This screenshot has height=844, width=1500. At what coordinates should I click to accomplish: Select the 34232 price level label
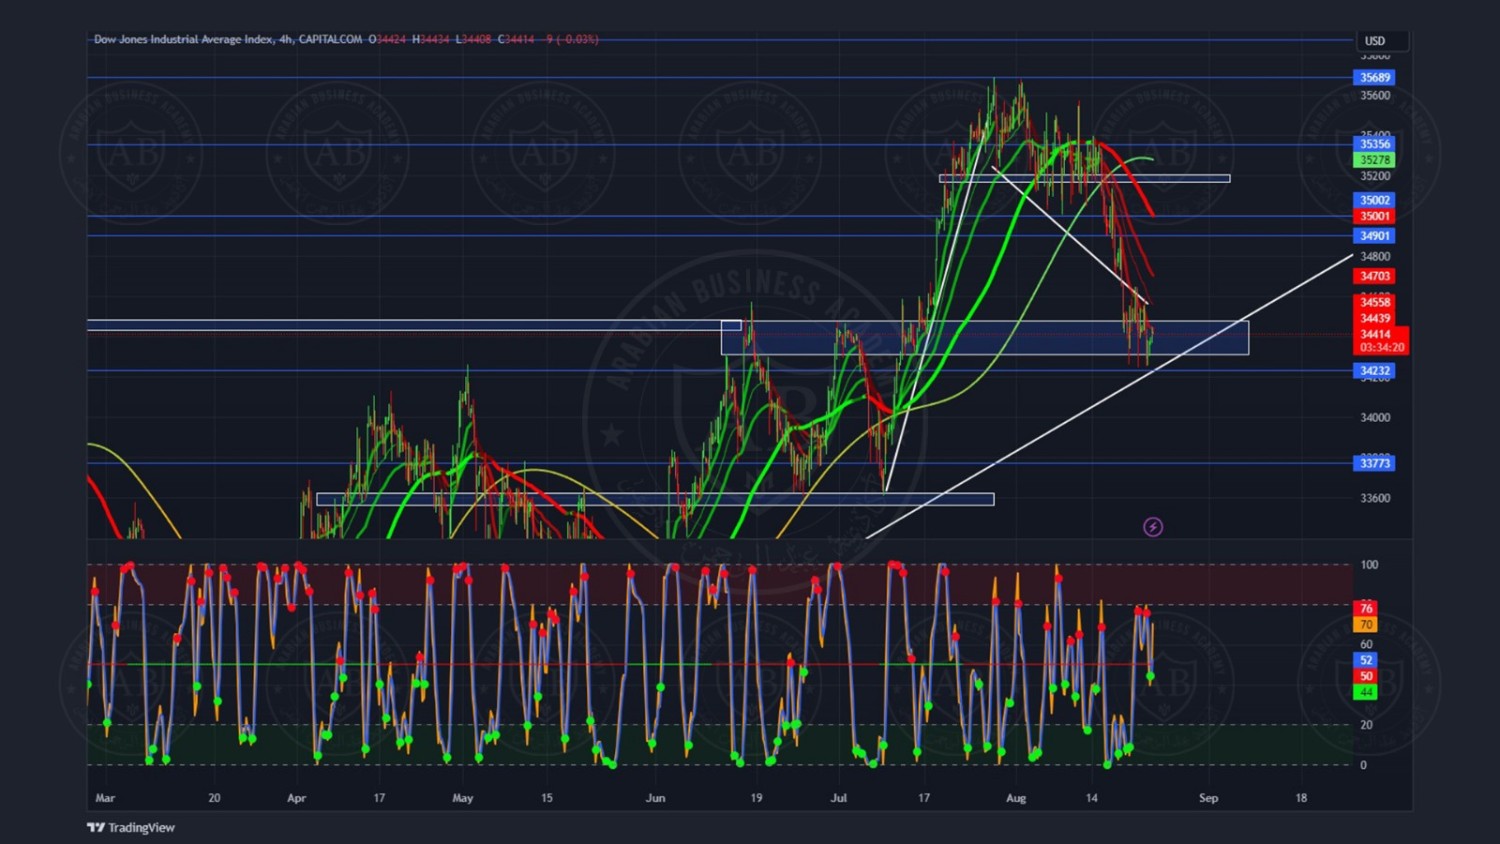coord(1375,371)
